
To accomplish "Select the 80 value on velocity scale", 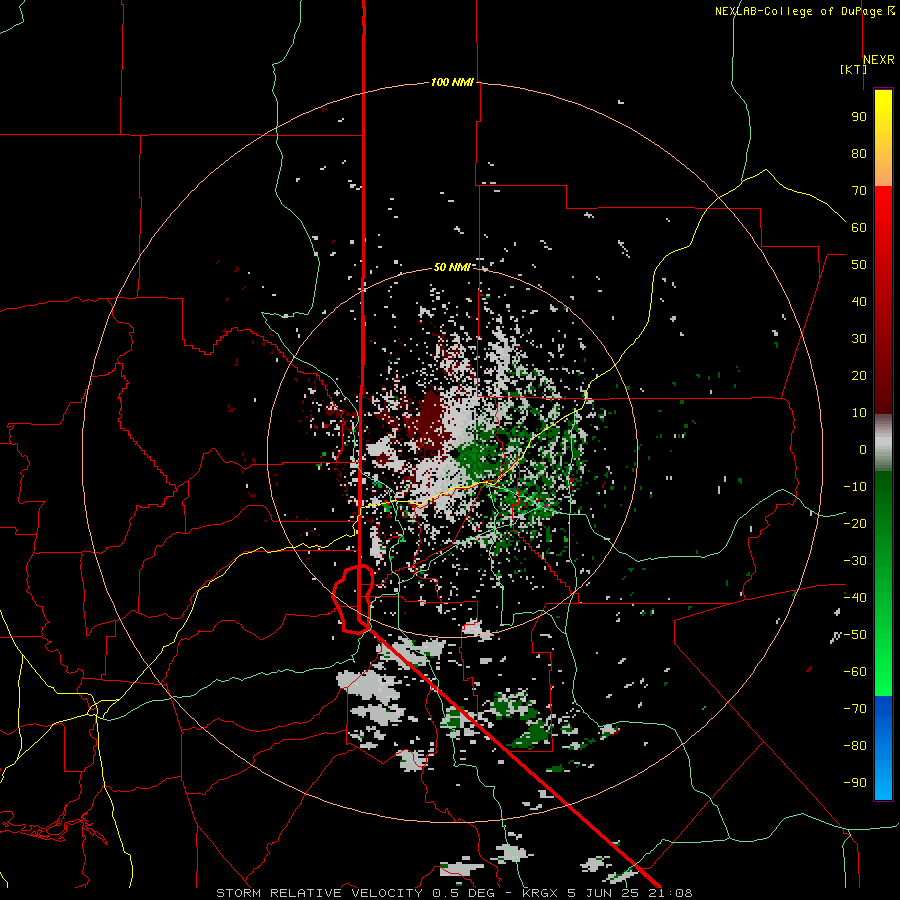I will [x=859, y=154].
